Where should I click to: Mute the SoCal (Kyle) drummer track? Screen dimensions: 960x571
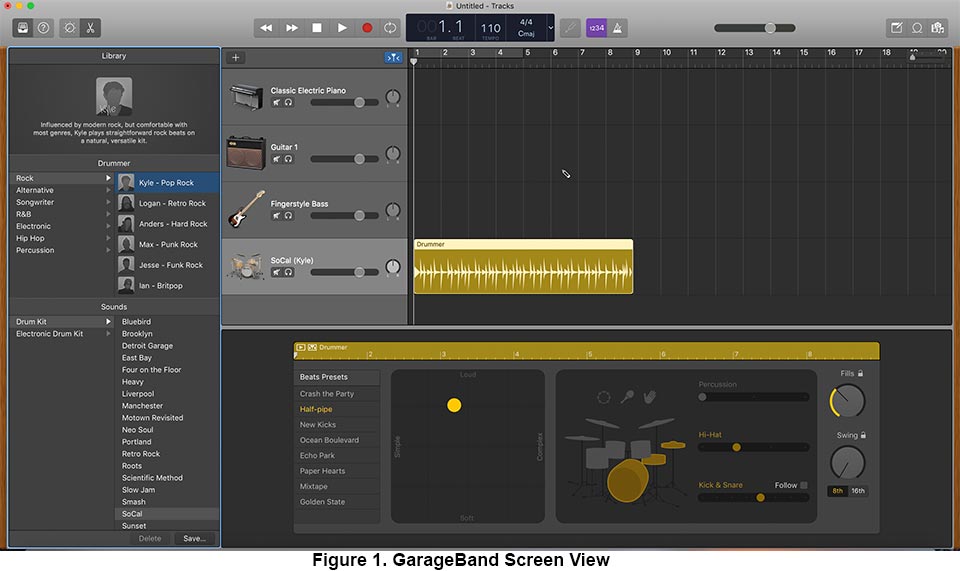[277, 272]
